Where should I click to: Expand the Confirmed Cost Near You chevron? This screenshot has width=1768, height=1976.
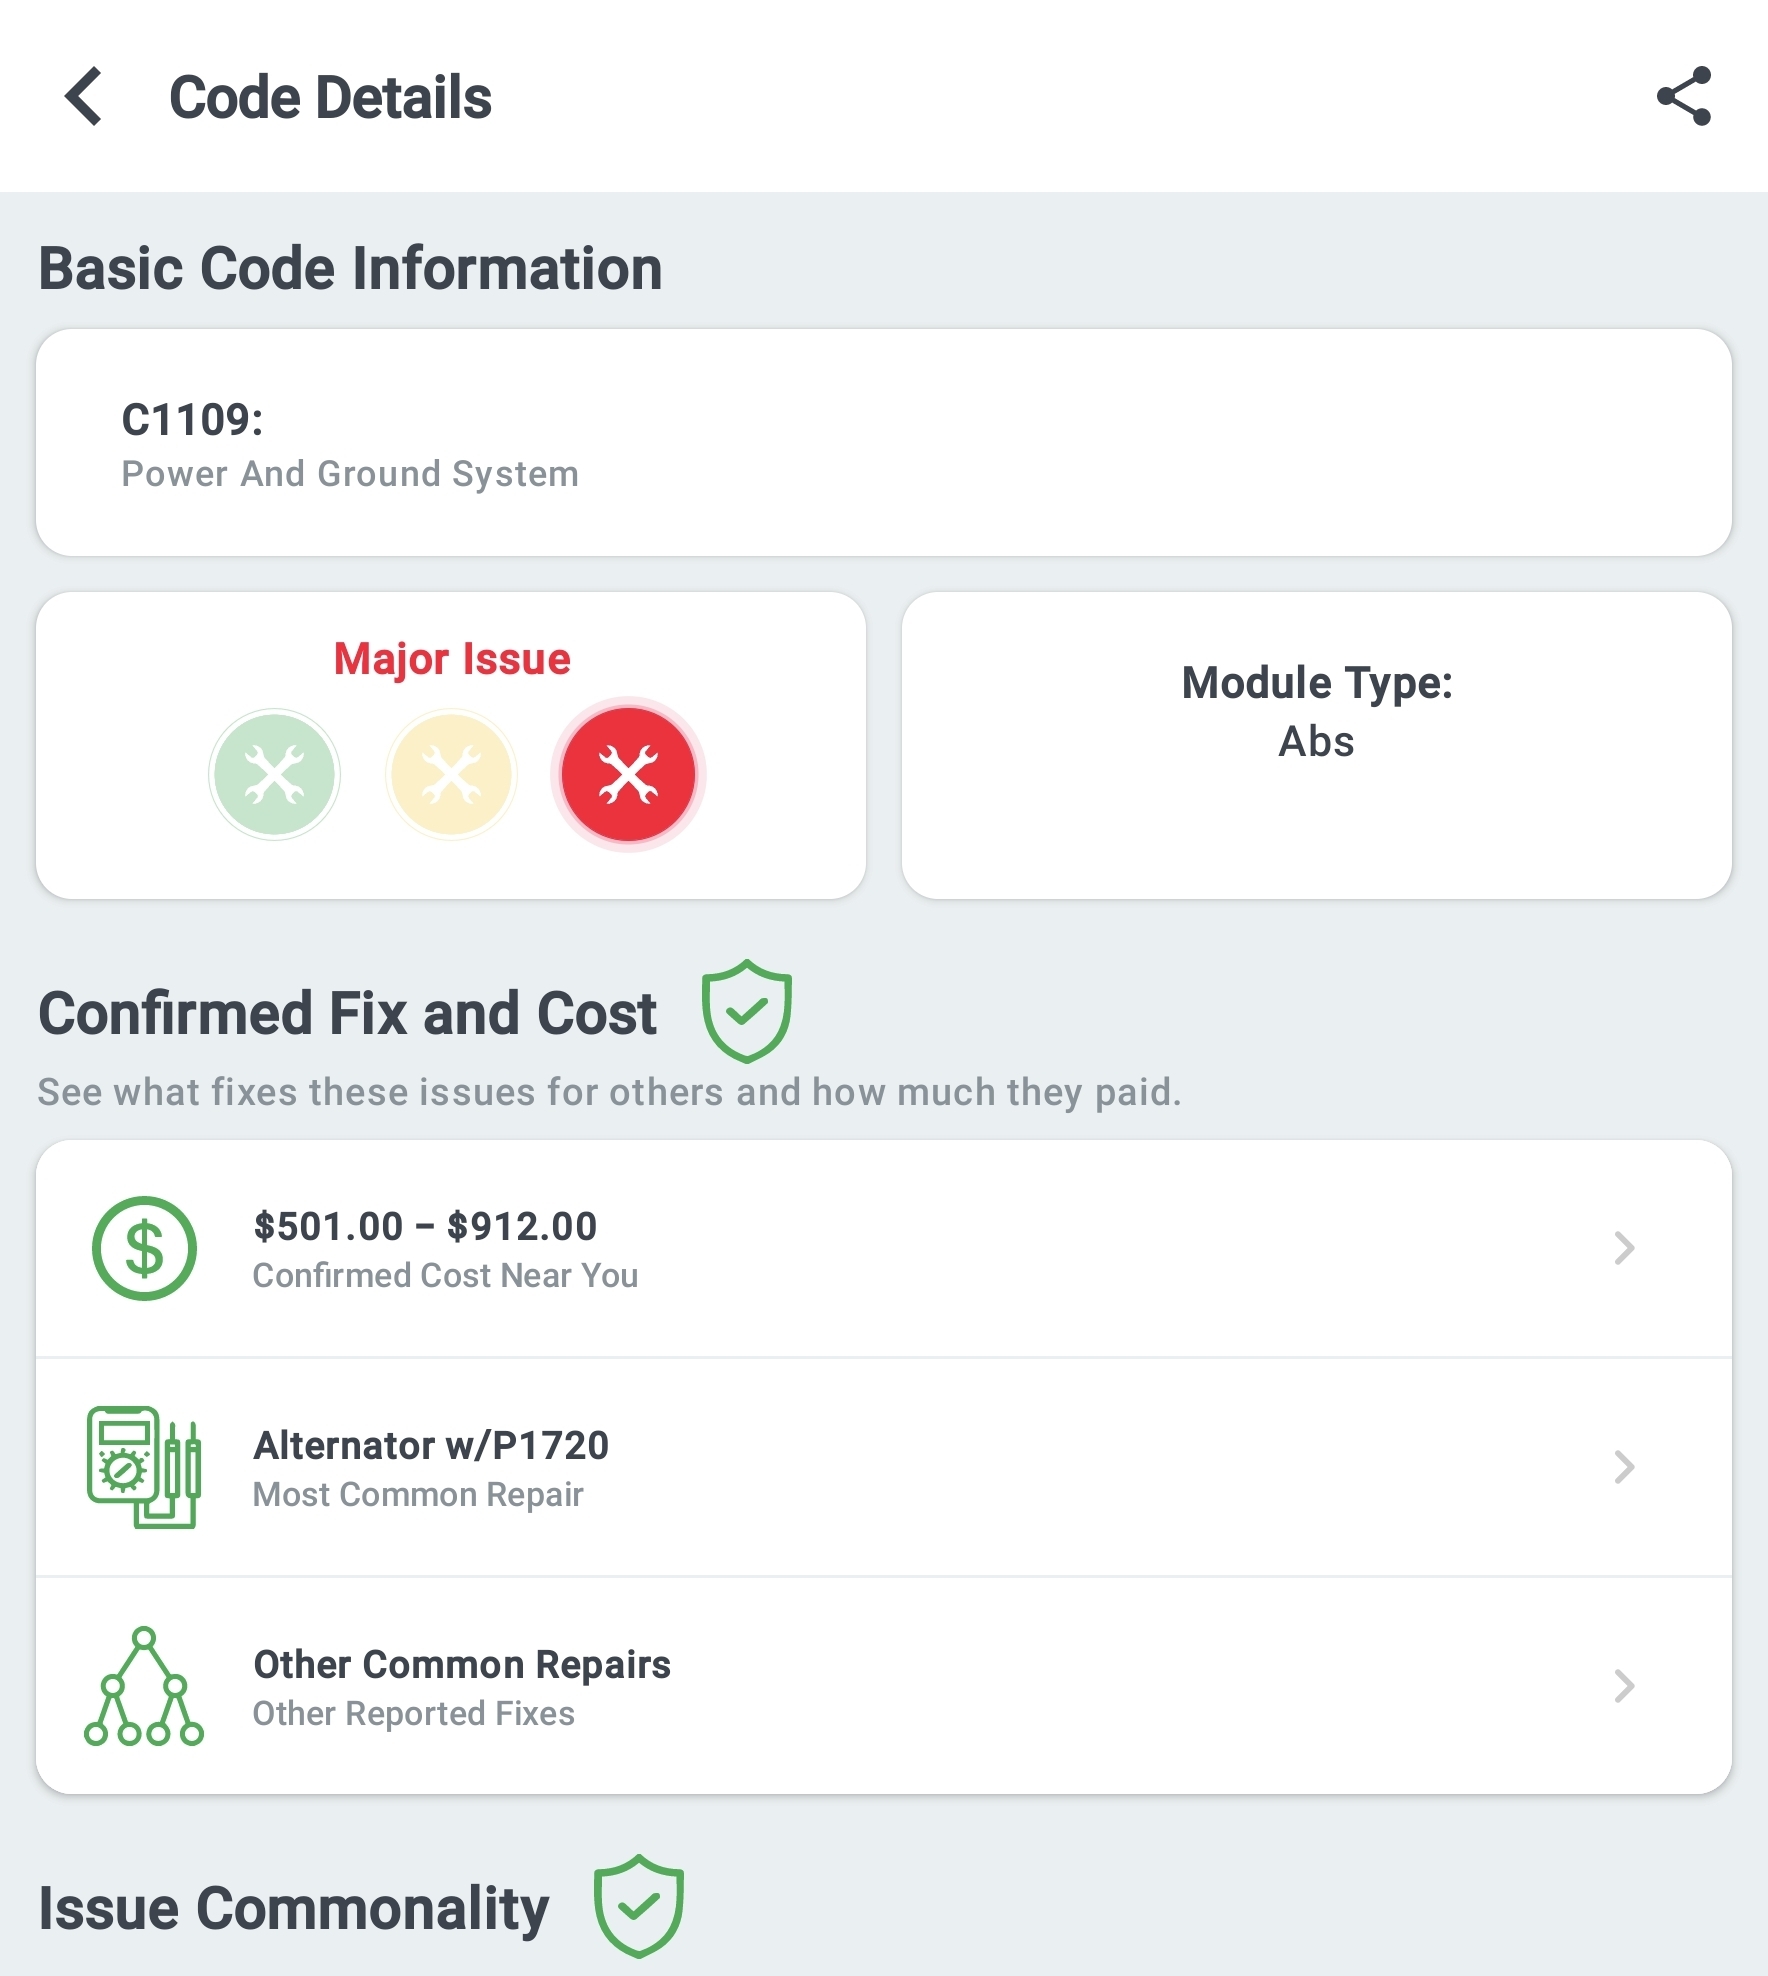pos(1624,1248)
